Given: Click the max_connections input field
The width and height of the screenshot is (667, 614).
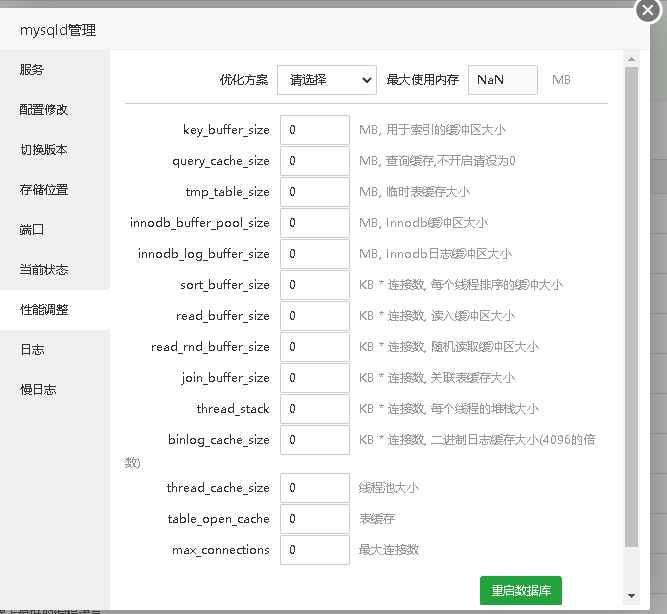Looking at the screenshot, I should (315, 550).
